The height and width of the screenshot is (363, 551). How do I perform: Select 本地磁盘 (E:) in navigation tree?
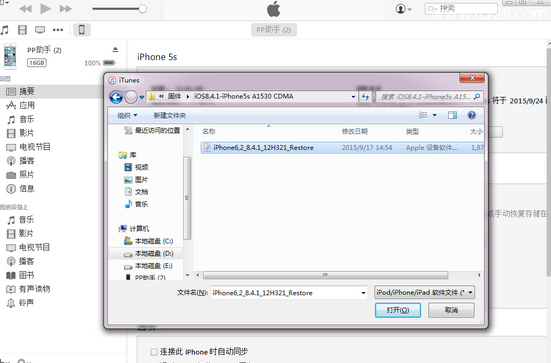click(x=149, y=266)
